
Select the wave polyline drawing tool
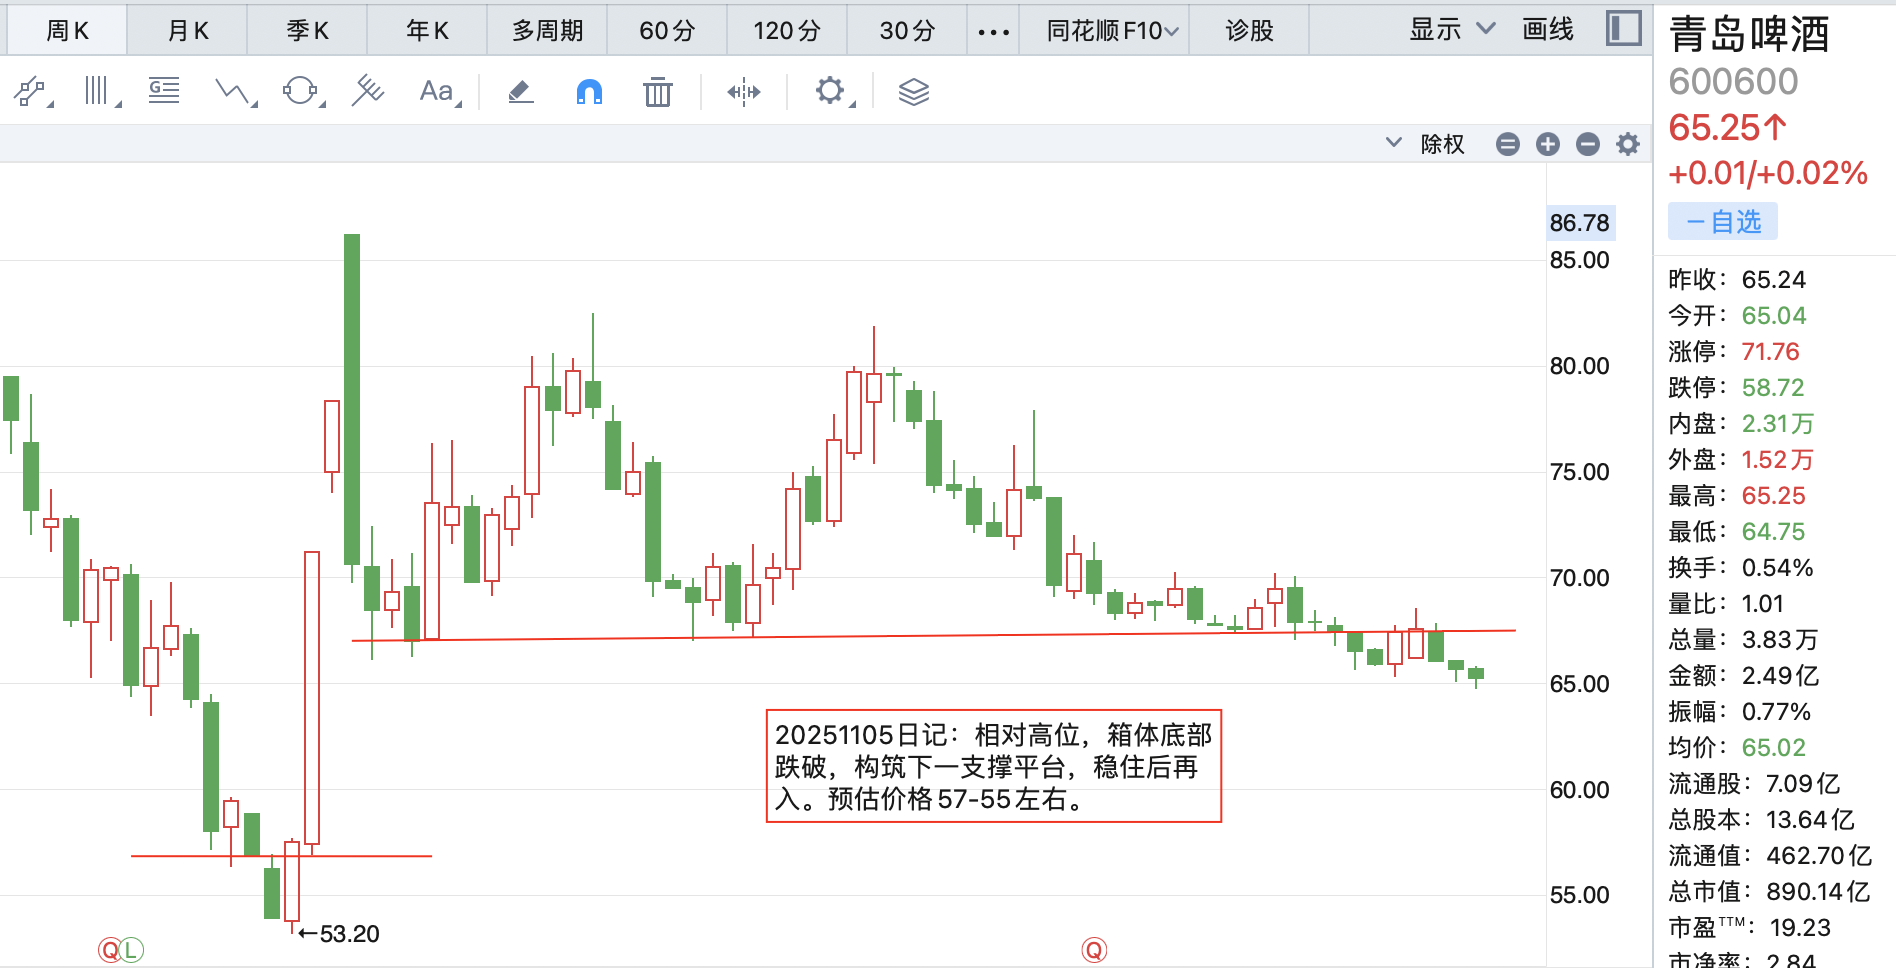(235, 92)
